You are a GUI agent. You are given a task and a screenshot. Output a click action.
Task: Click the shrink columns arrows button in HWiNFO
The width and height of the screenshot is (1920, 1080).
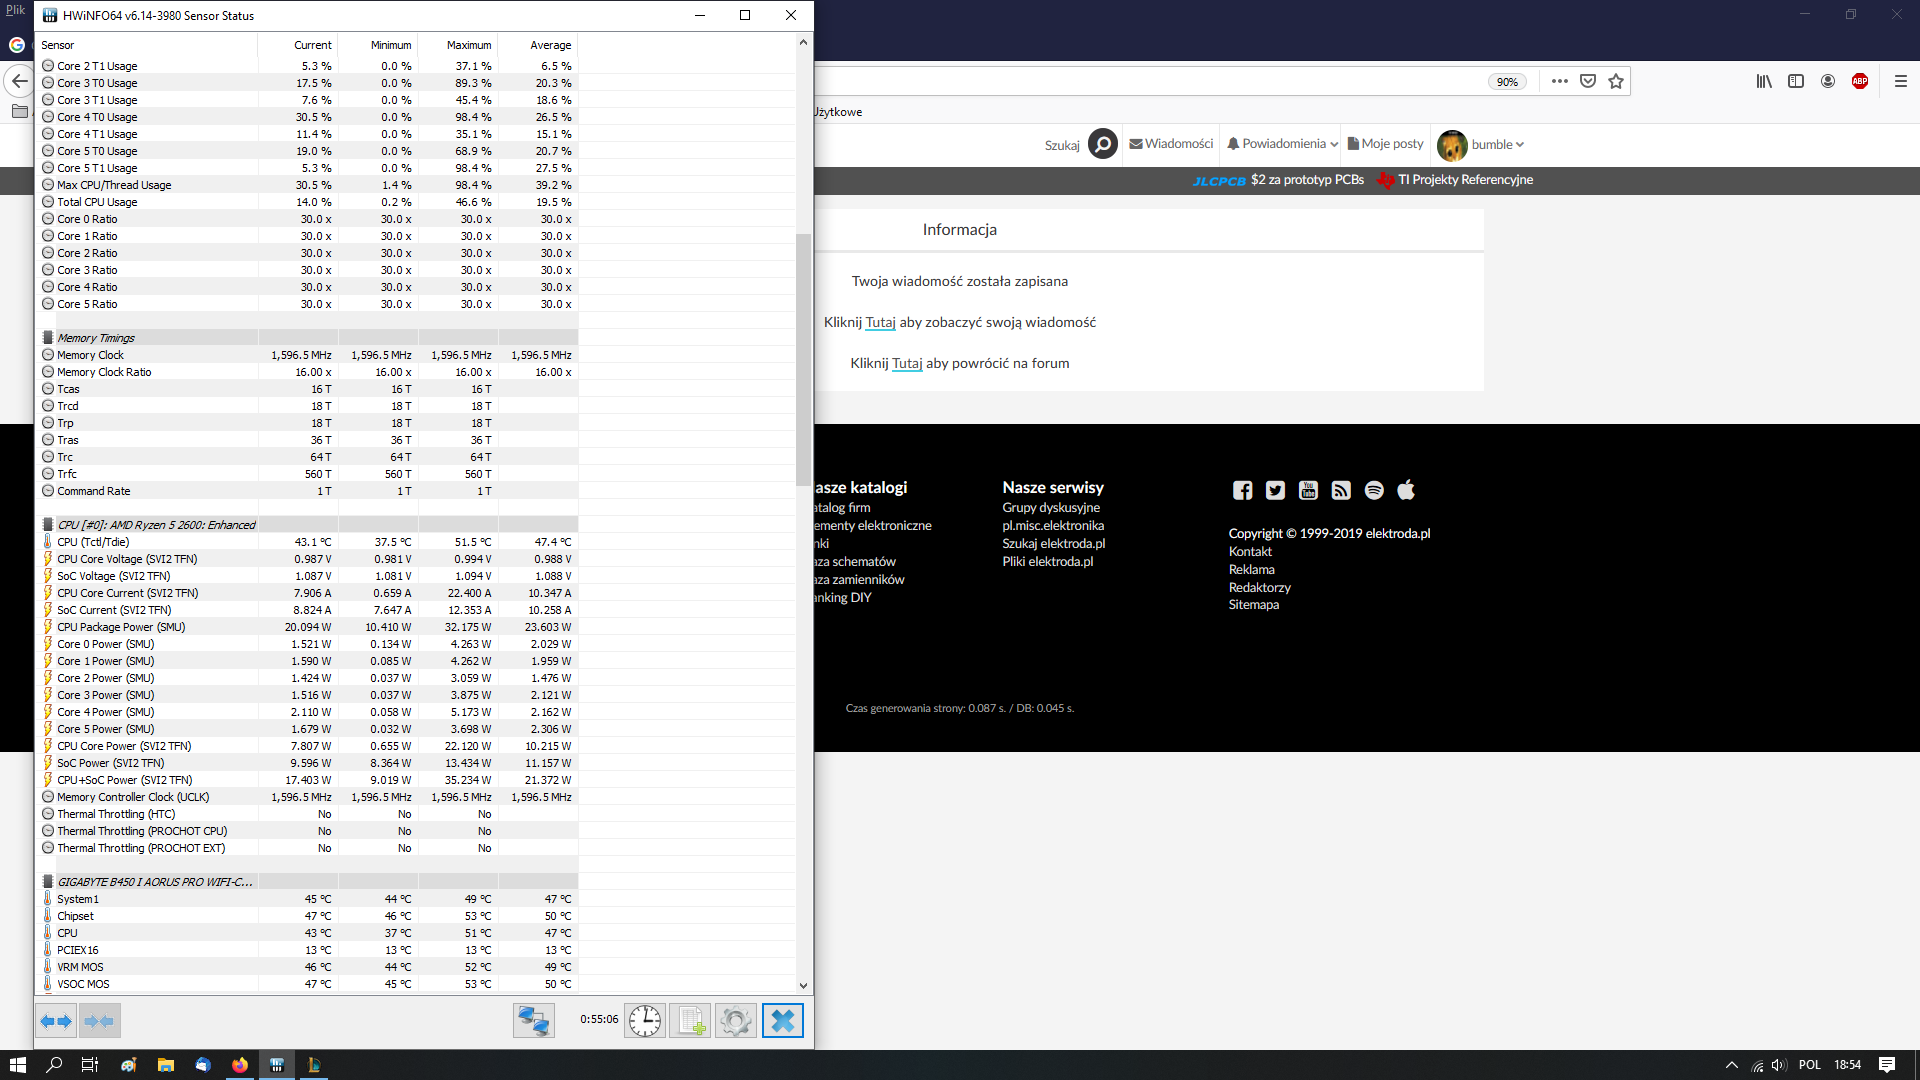[x=100, y=1021]
